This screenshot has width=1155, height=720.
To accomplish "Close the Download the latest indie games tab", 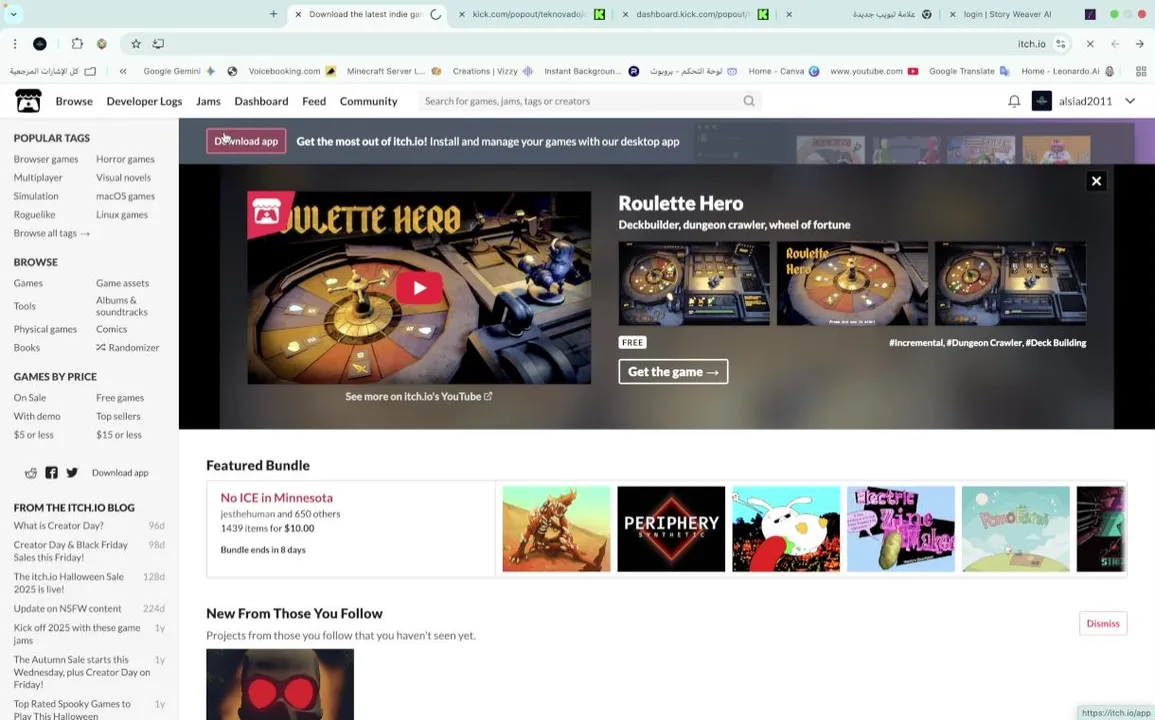I will [298, 14].
